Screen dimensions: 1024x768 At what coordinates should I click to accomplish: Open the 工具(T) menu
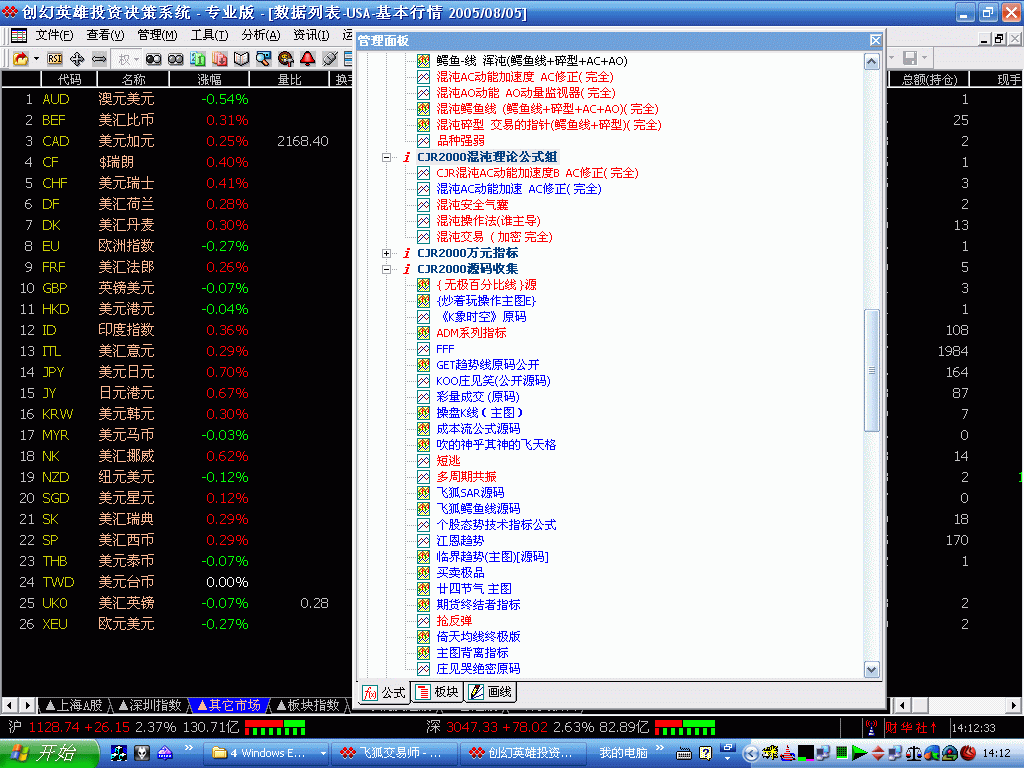[x=209, y=35]
